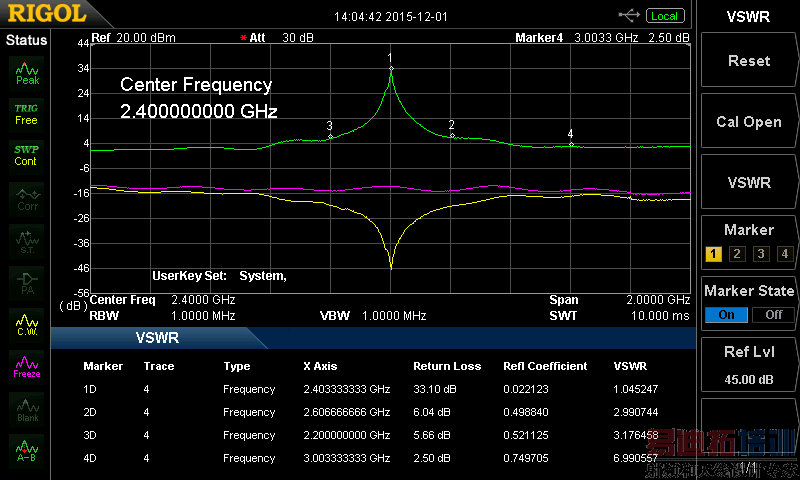Click the Span 2.0000 GHz value
This screenshot has height=480, width=800.
click(658, 300)
